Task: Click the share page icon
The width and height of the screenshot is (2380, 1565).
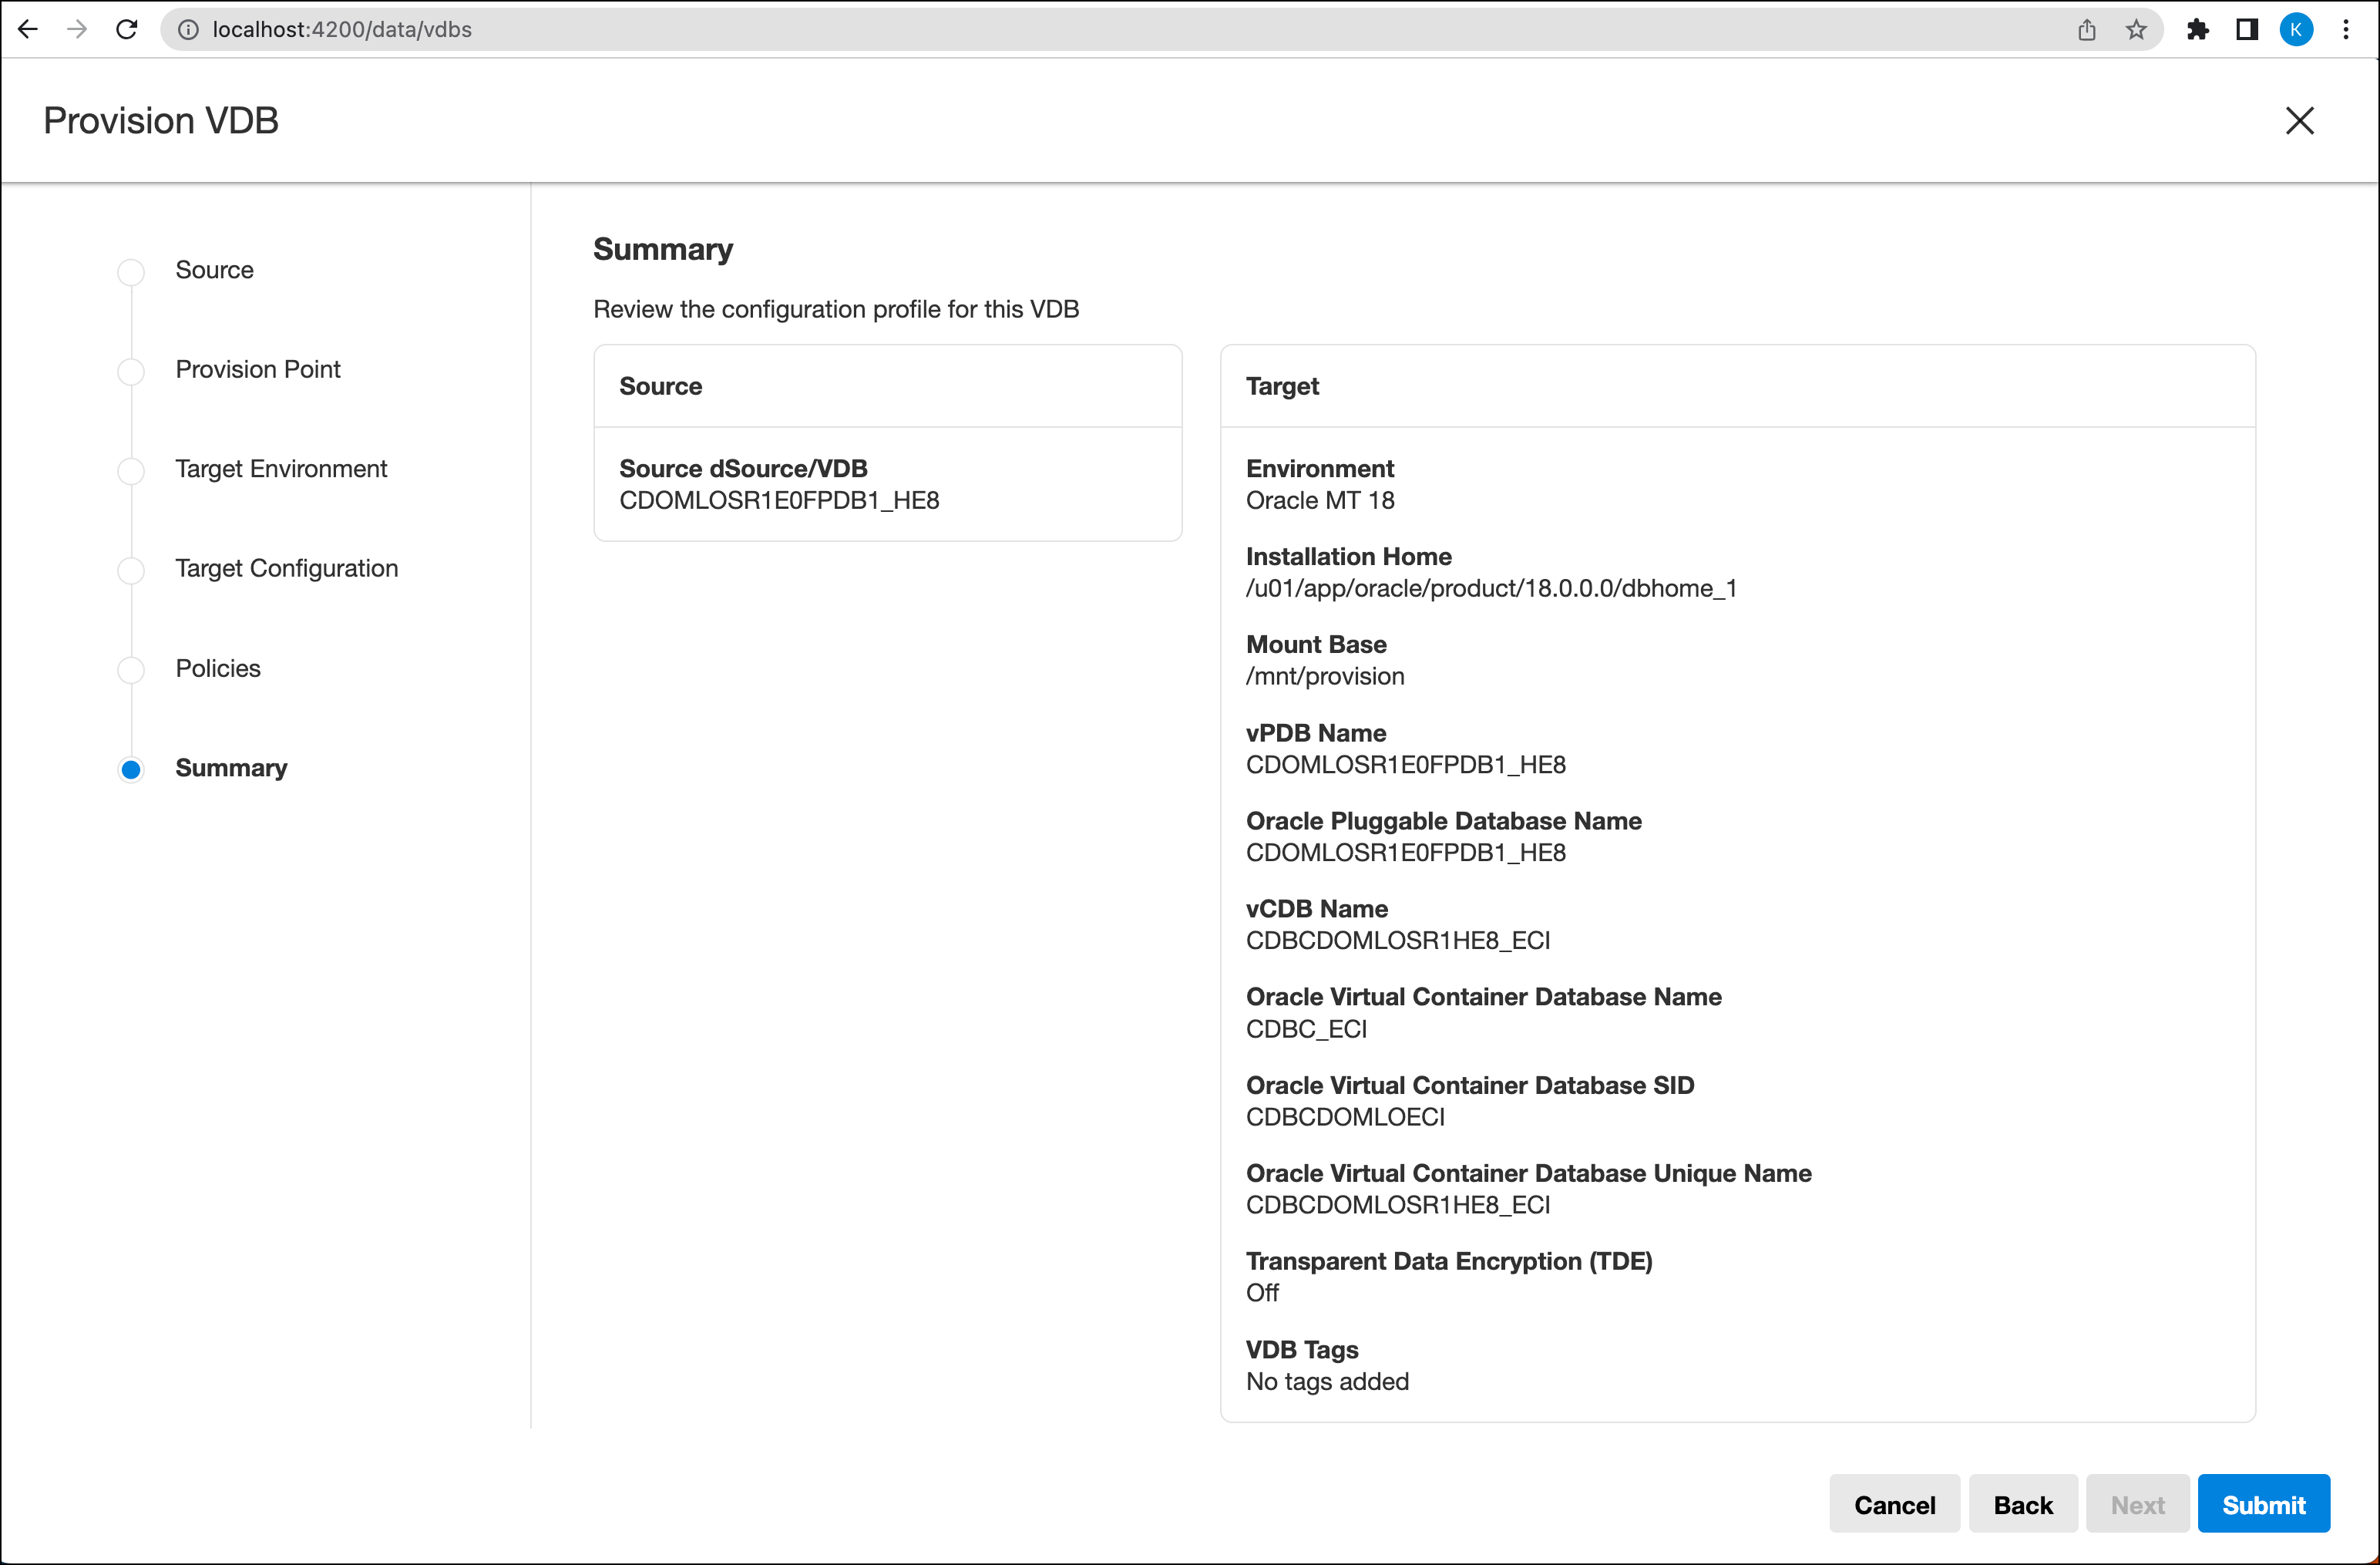Action: [x=2086, y=29]
